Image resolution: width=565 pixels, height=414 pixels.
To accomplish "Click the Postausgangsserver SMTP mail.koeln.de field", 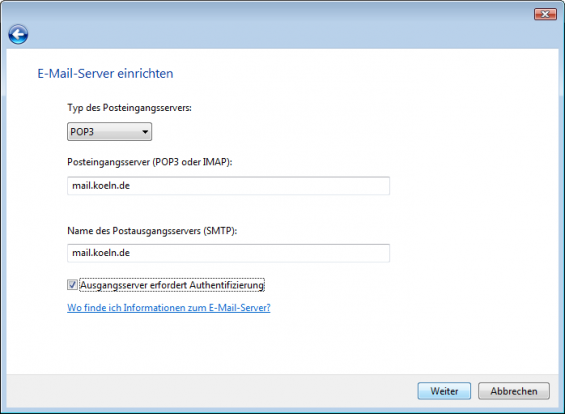I will coord(228,253).
